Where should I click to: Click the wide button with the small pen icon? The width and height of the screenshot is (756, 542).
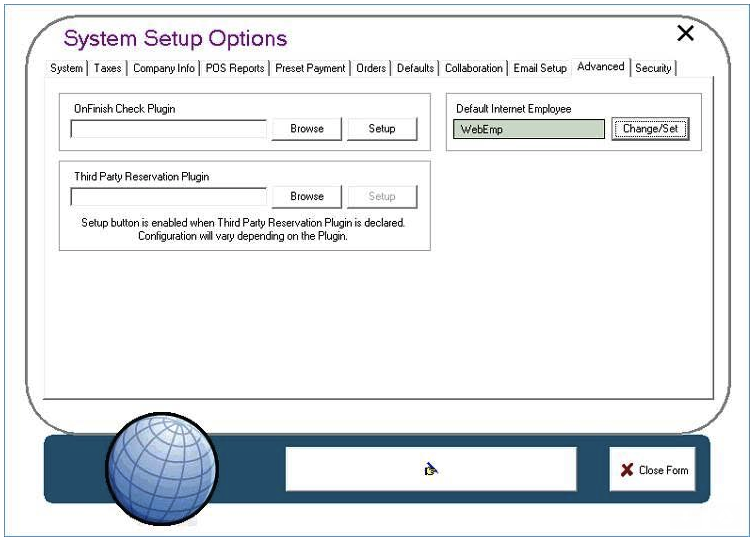click(431, 469)
